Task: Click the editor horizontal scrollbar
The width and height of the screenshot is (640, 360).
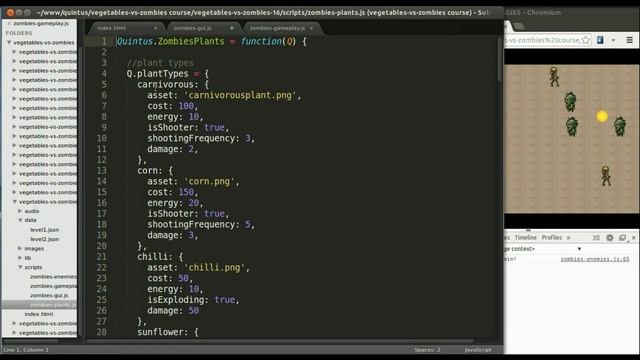Action: click(x=280, y=341)
